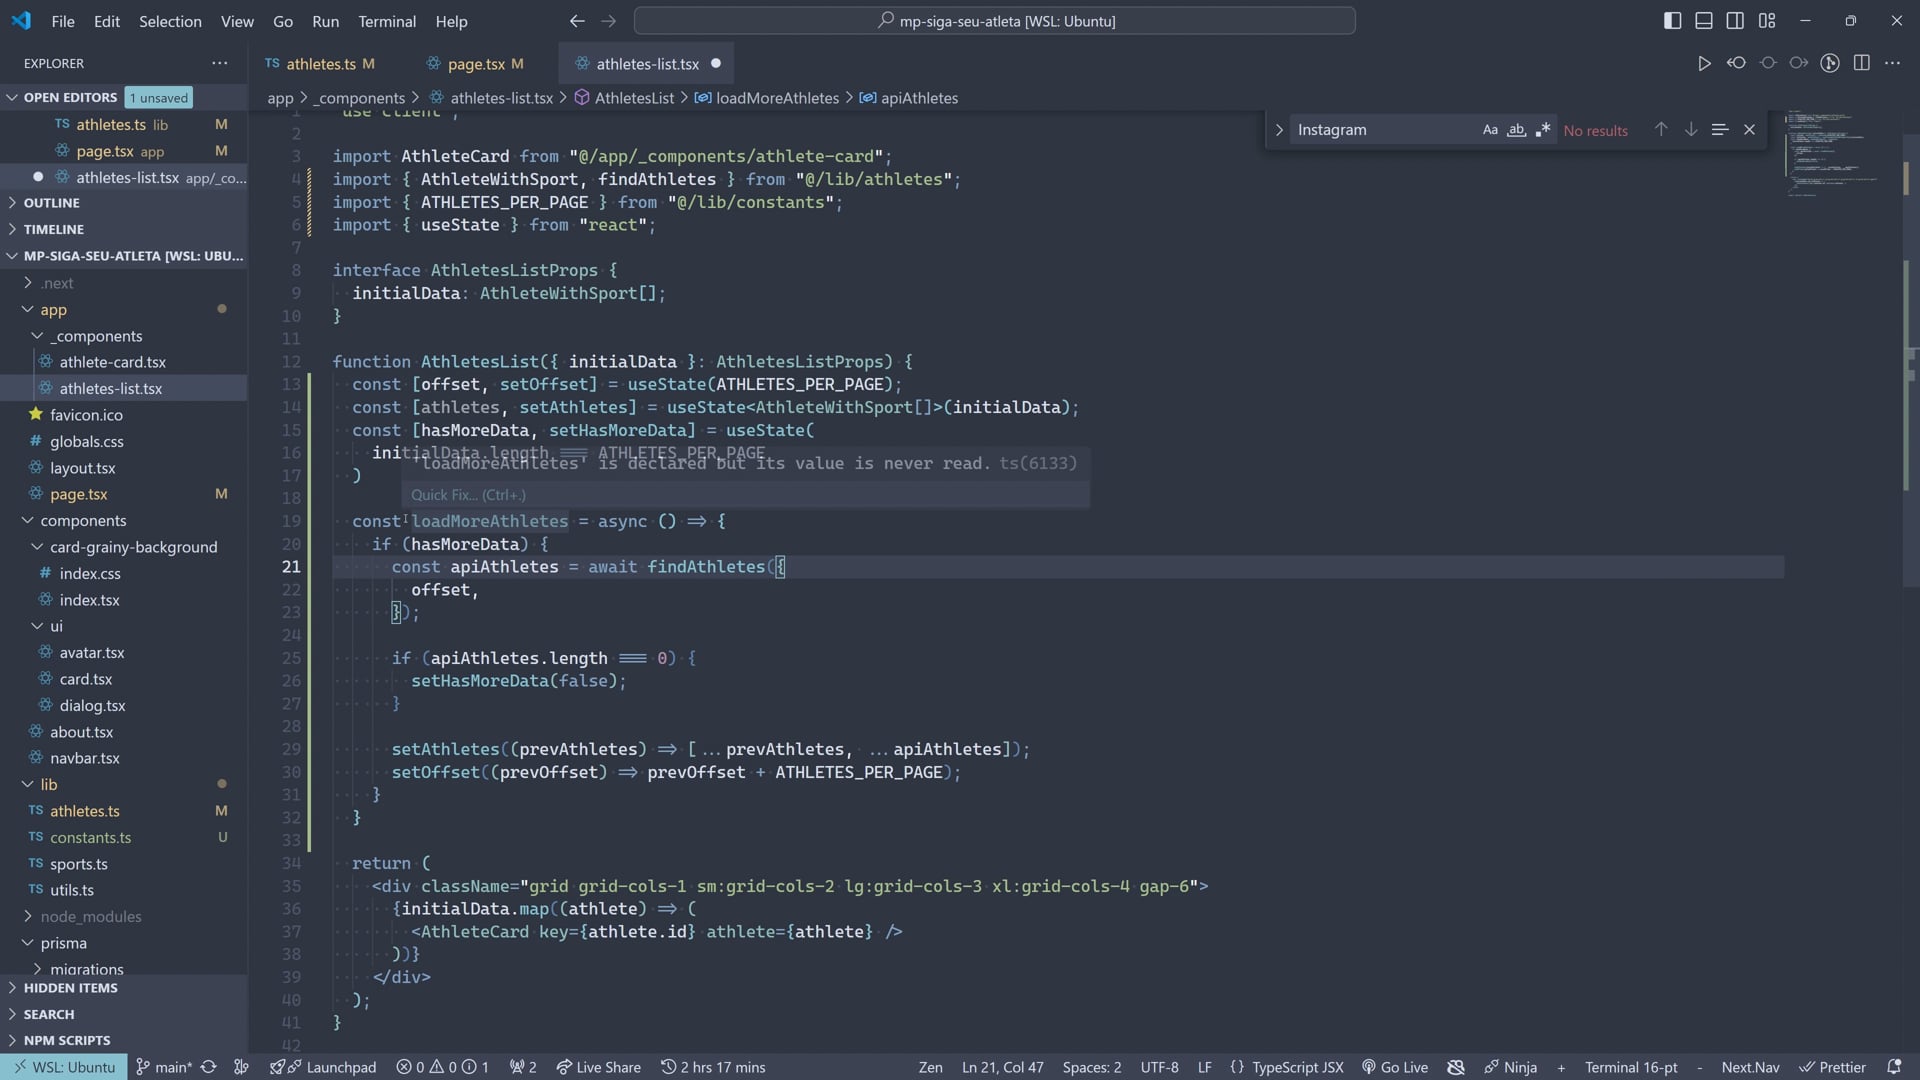Viewport: 1920px width, 1080px height.
Task: Expand the OUTLINE section
Action: pyautogui.click(x=52, y=203)
